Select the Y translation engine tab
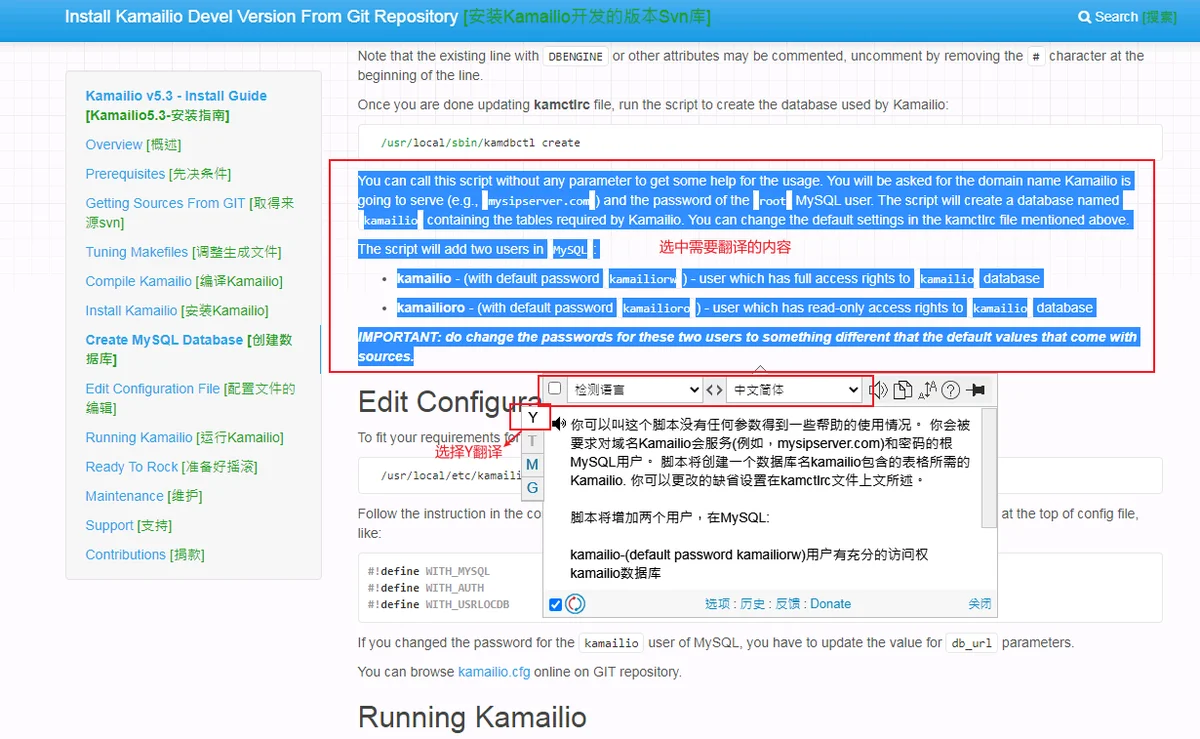 tap(533, 417)
